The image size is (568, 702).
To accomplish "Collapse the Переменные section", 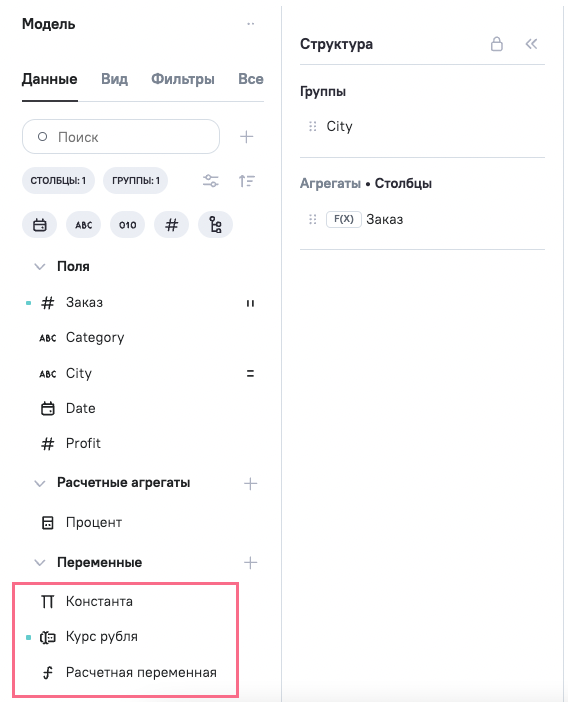I will (40, 563).
